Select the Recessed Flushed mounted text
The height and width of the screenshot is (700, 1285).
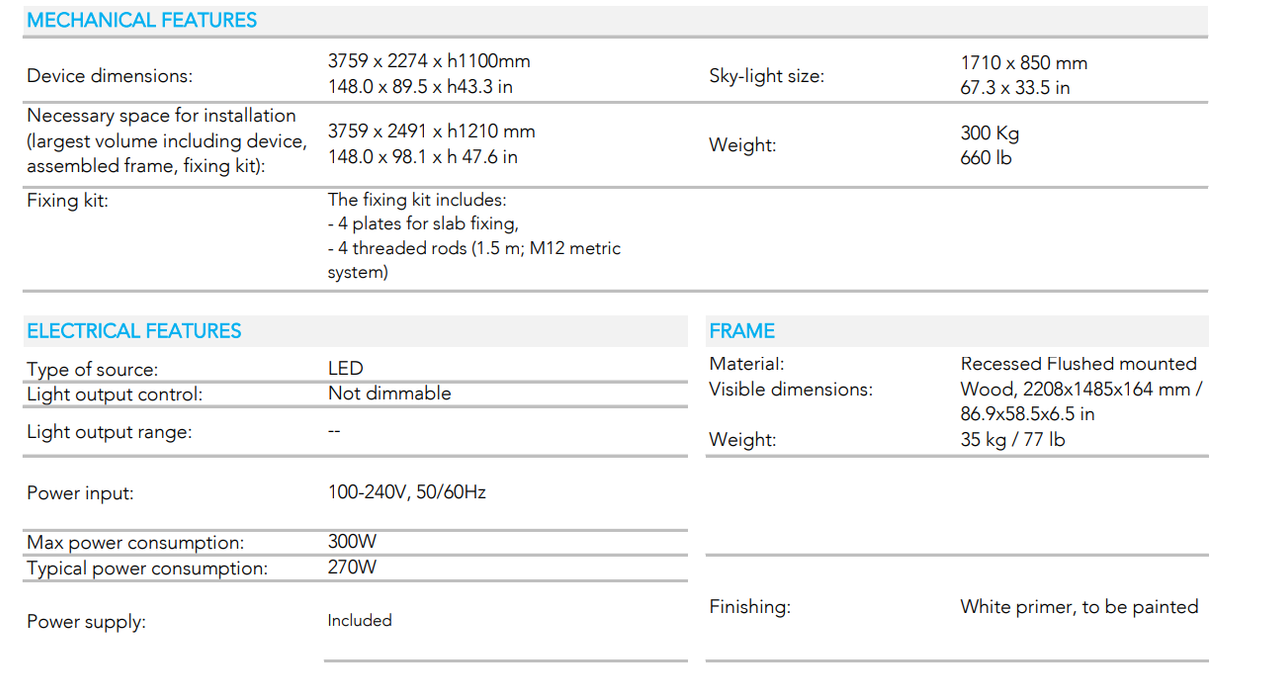click(x=1079, y=364)
